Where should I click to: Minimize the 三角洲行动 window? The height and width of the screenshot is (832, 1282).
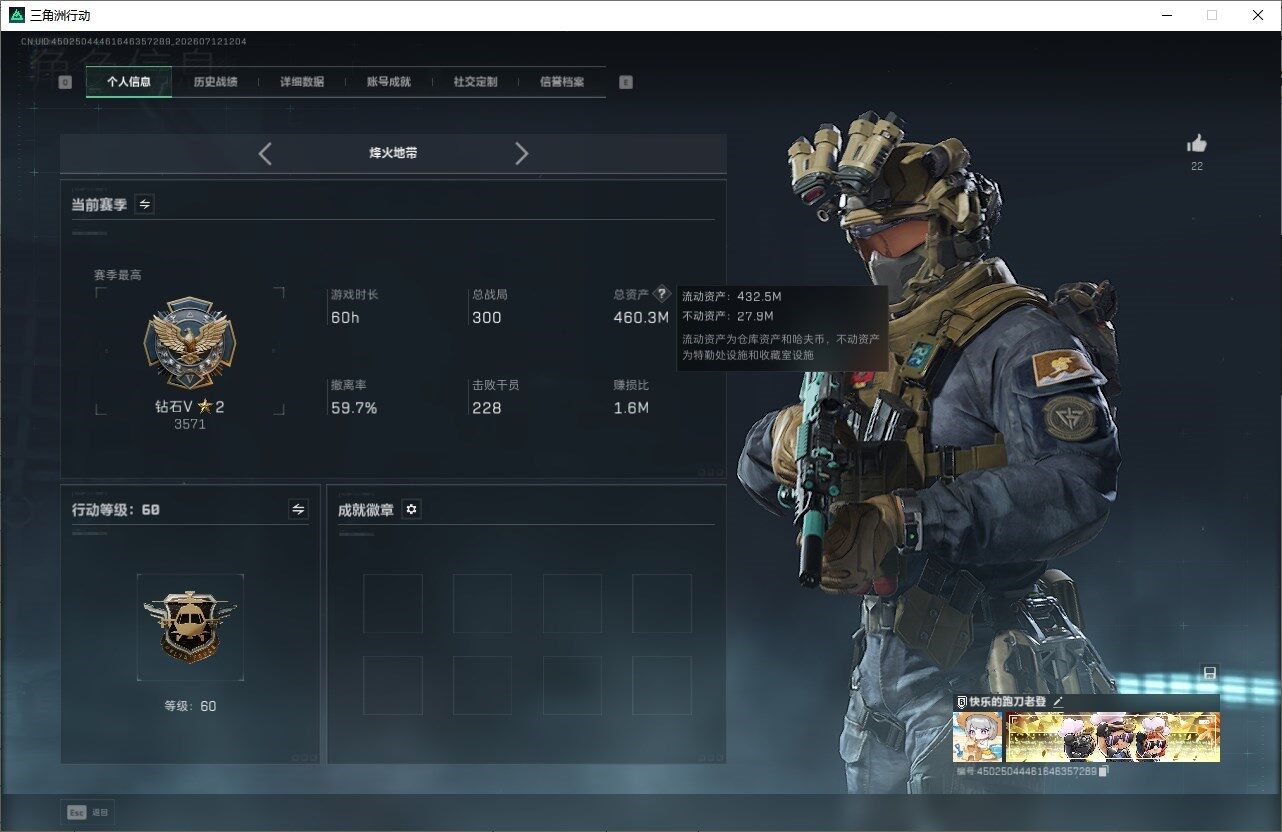click(x=1167, y=15)
